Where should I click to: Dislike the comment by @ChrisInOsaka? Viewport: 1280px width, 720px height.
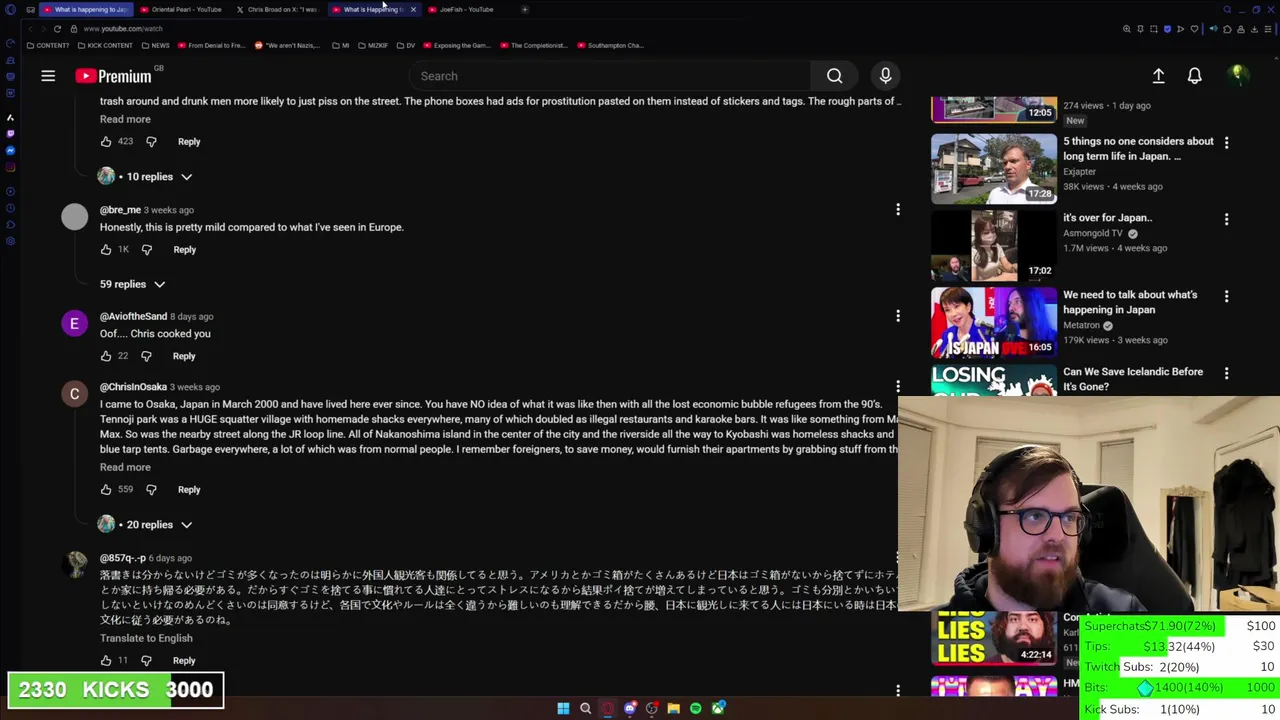pyautogui.click(x=151, y=489)
